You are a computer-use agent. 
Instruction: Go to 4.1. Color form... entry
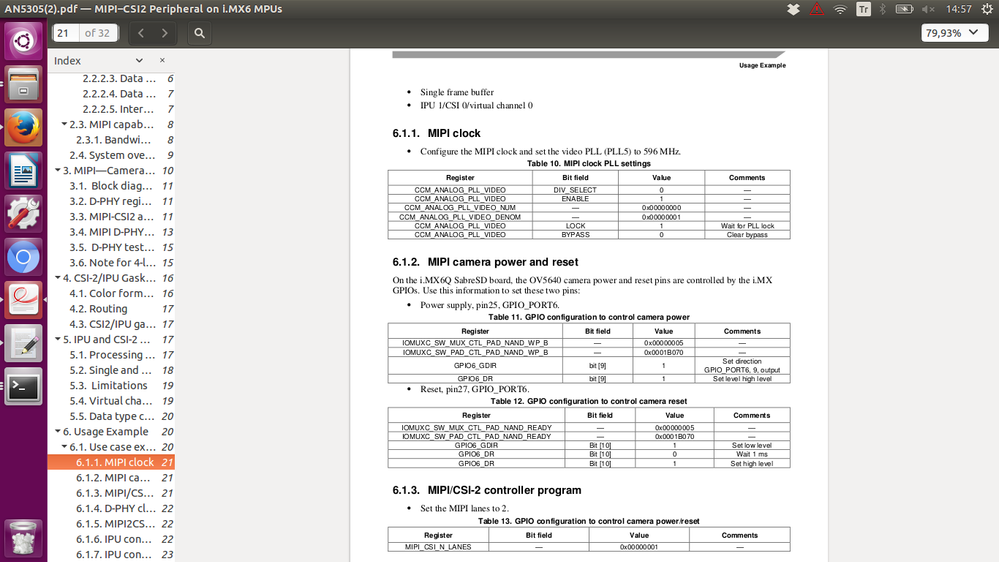(x=111, y=293)
